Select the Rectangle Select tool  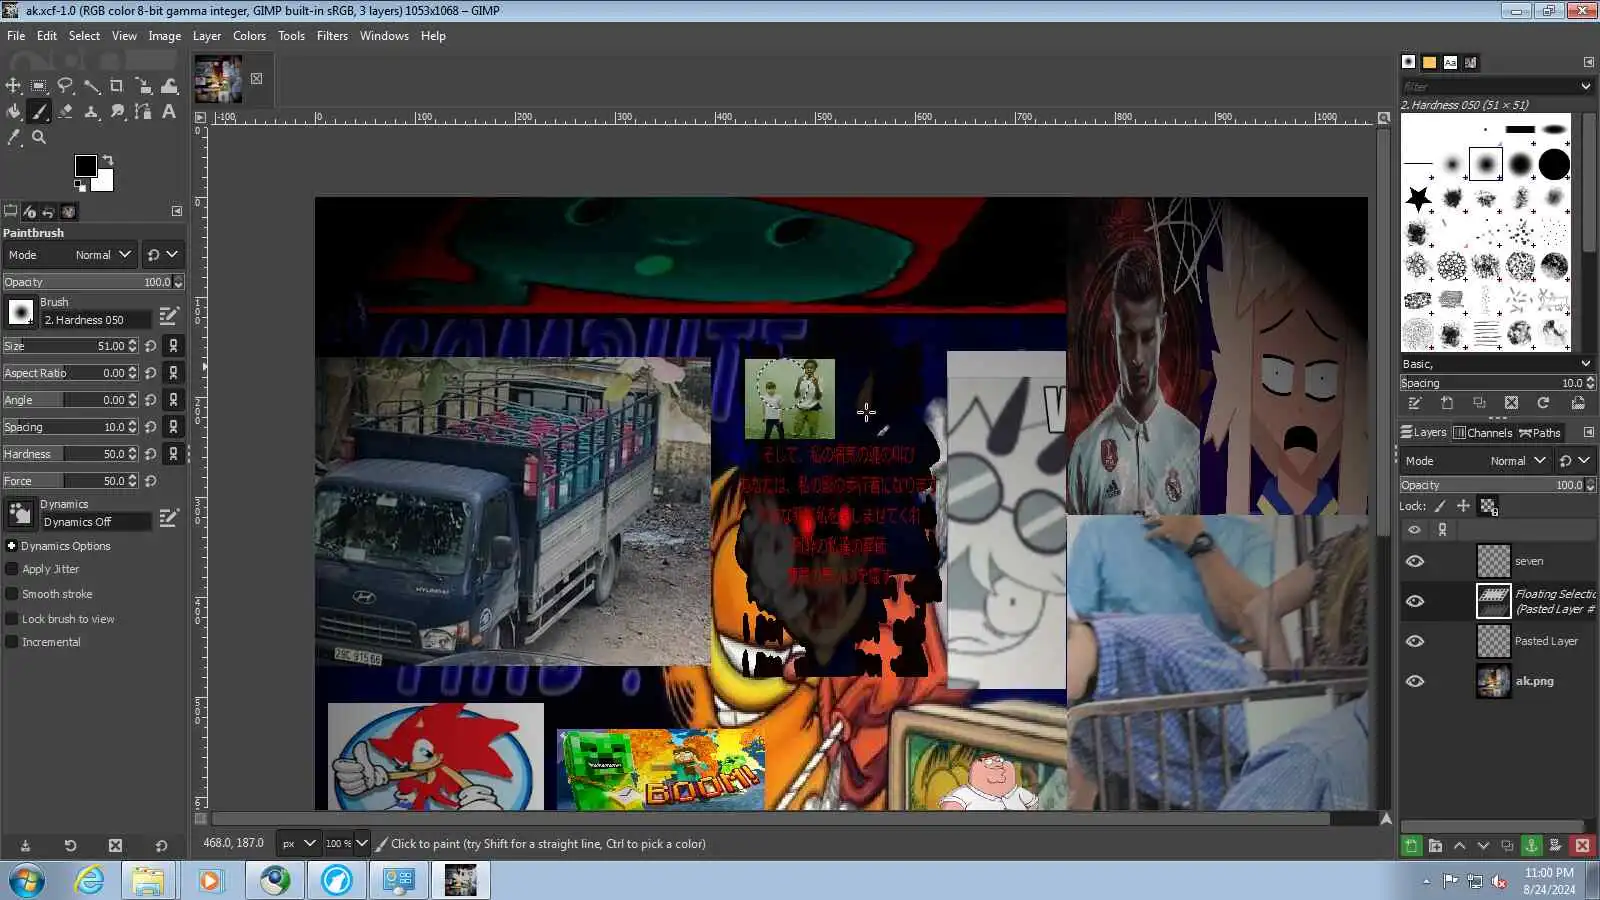(39, 86)
